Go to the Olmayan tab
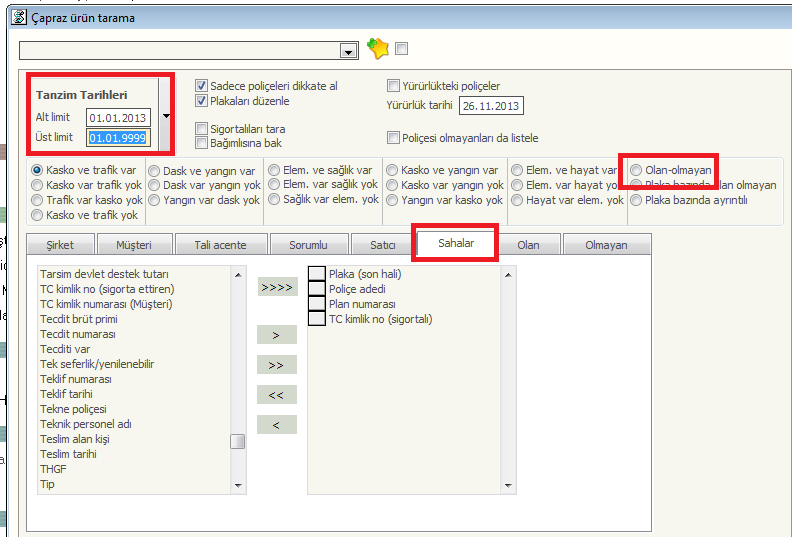The image size is (792, 537). pyautogui.click(x=605, y=245)
